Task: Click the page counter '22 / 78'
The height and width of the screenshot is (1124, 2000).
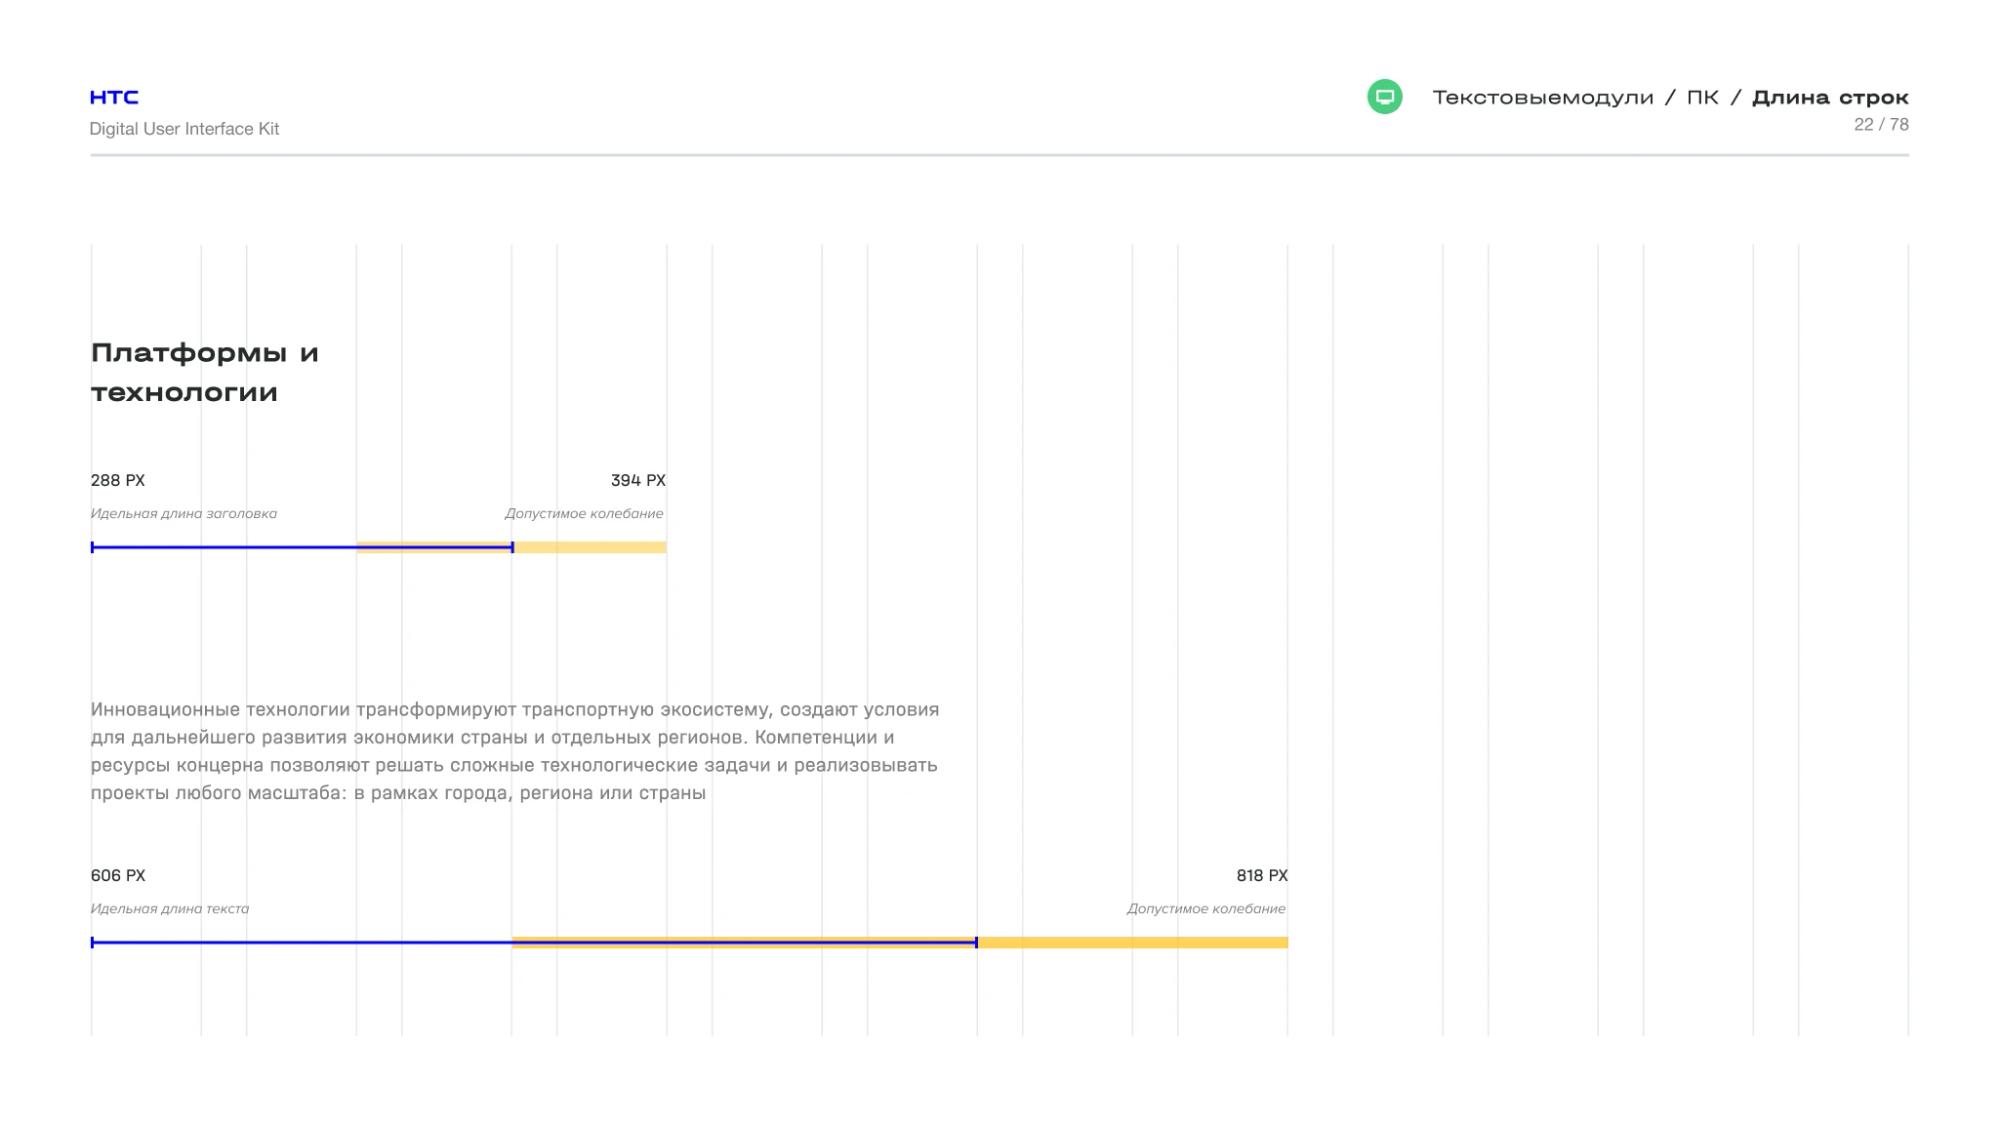Action: pos(1881,125)
